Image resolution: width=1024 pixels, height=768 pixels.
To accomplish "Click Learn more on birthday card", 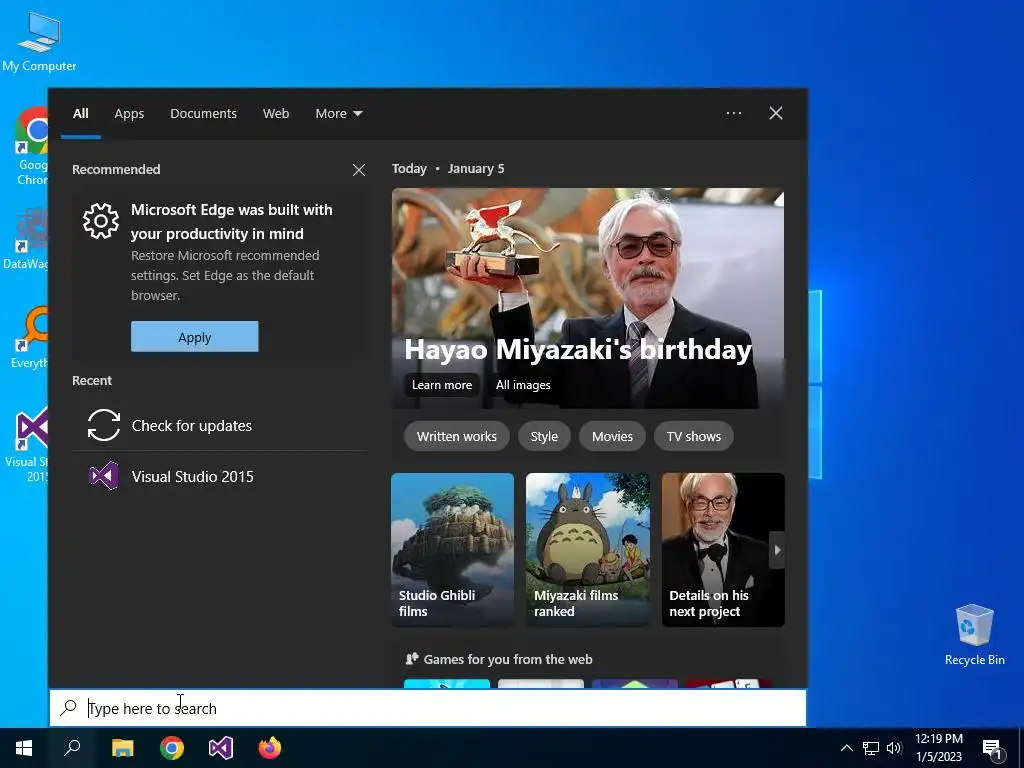I will (441, 385).
